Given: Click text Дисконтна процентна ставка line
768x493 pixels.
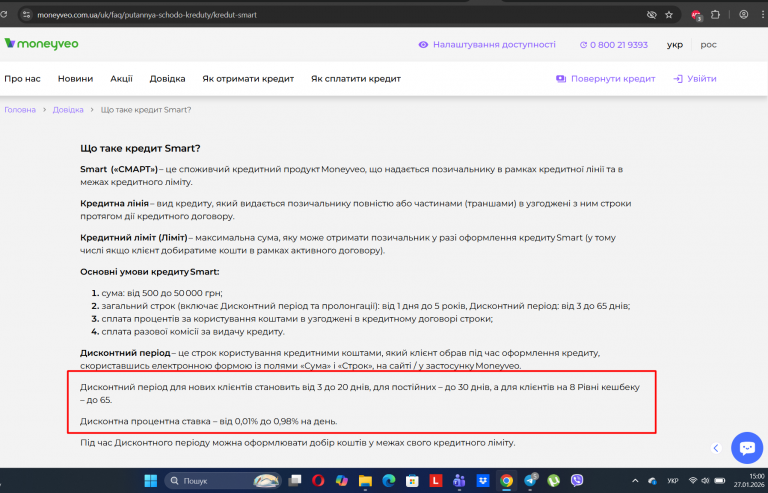Looking at the screenshot, I should point(209,421).
